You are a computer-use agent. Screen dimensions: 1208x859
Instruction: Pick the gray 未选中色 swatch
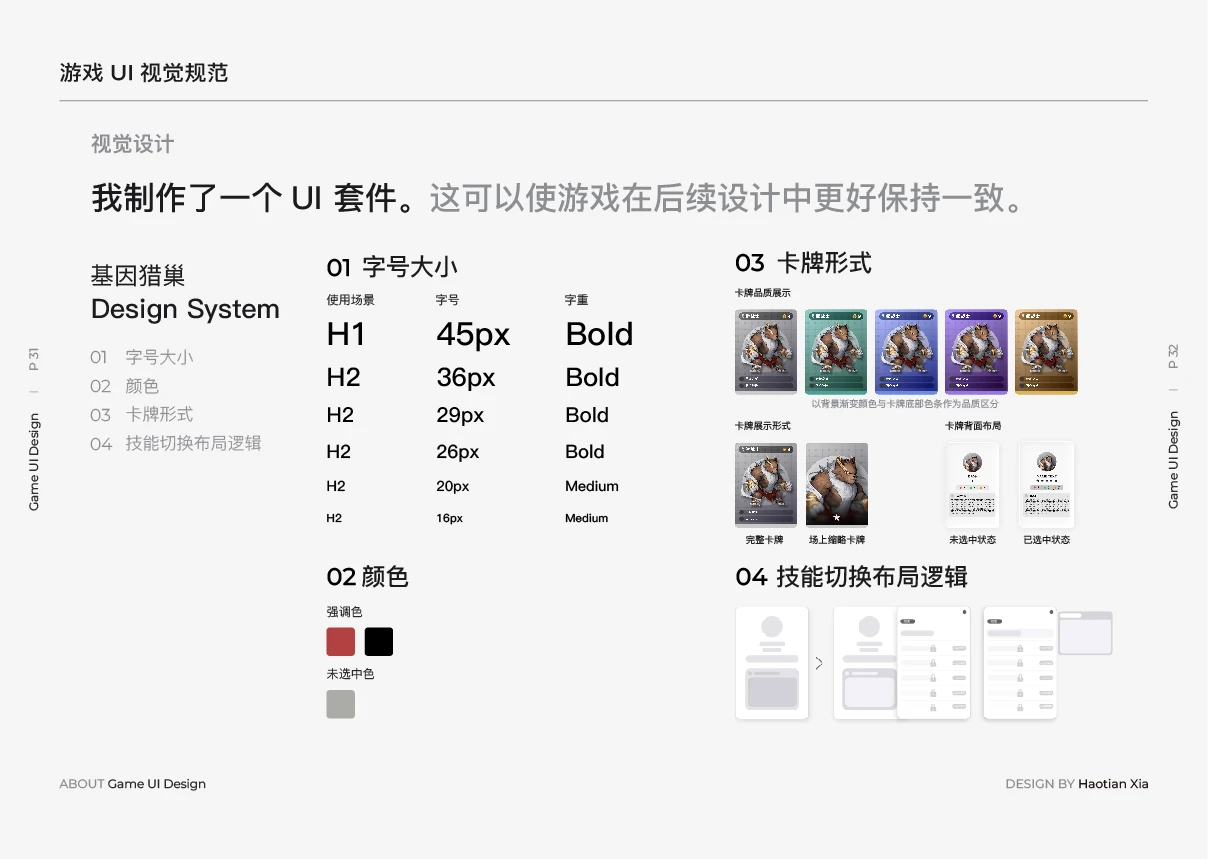click(x=341, y=704)
